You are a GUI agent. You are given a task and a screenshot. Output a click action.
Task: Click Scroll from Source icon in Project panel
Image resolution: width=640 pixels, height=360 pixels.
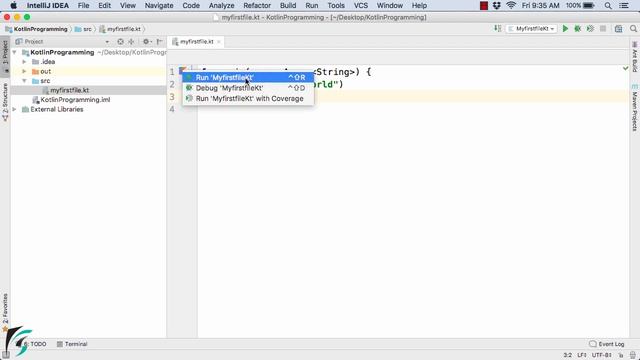120,42
